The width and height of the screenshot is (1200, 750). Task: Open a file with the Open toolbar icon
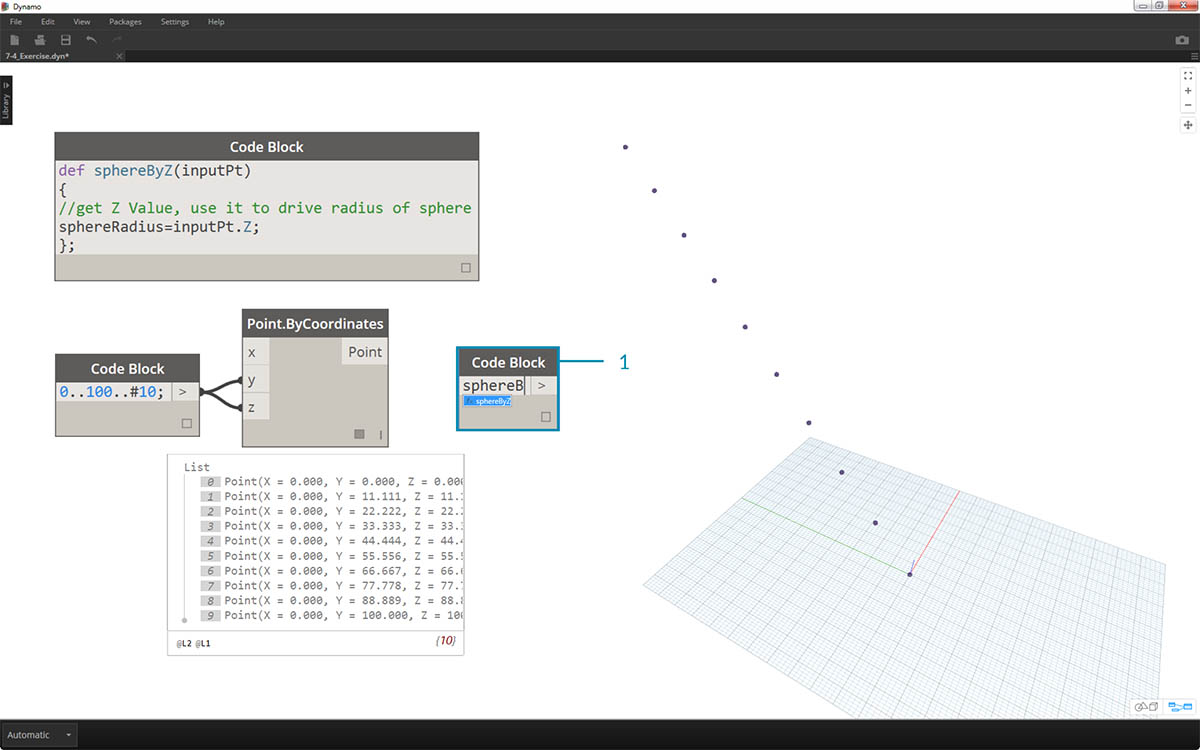(40, 40)
